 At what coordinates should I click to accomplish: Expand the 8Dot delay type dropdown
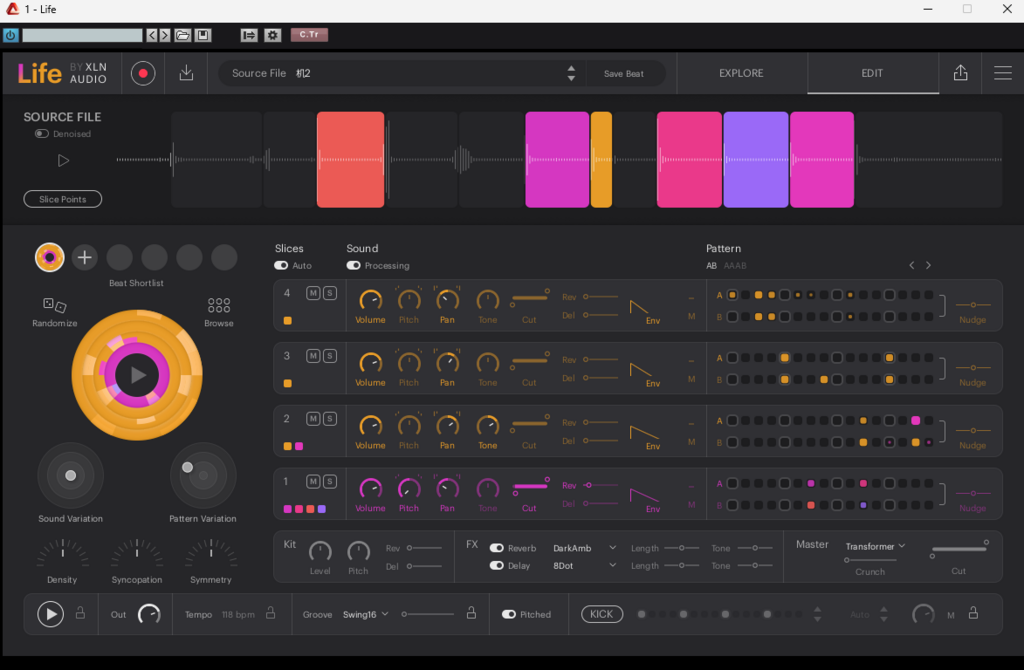[612, 565]
